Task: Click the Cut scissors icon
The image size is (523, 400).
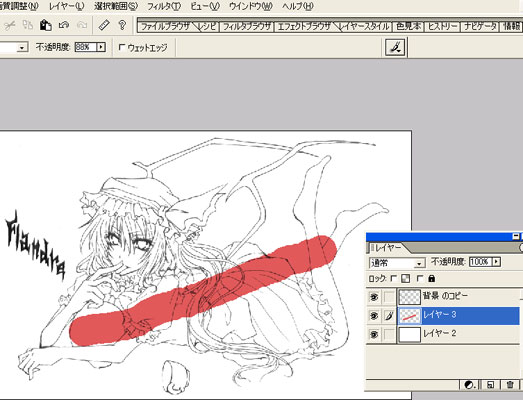Action: coord(10,25)
